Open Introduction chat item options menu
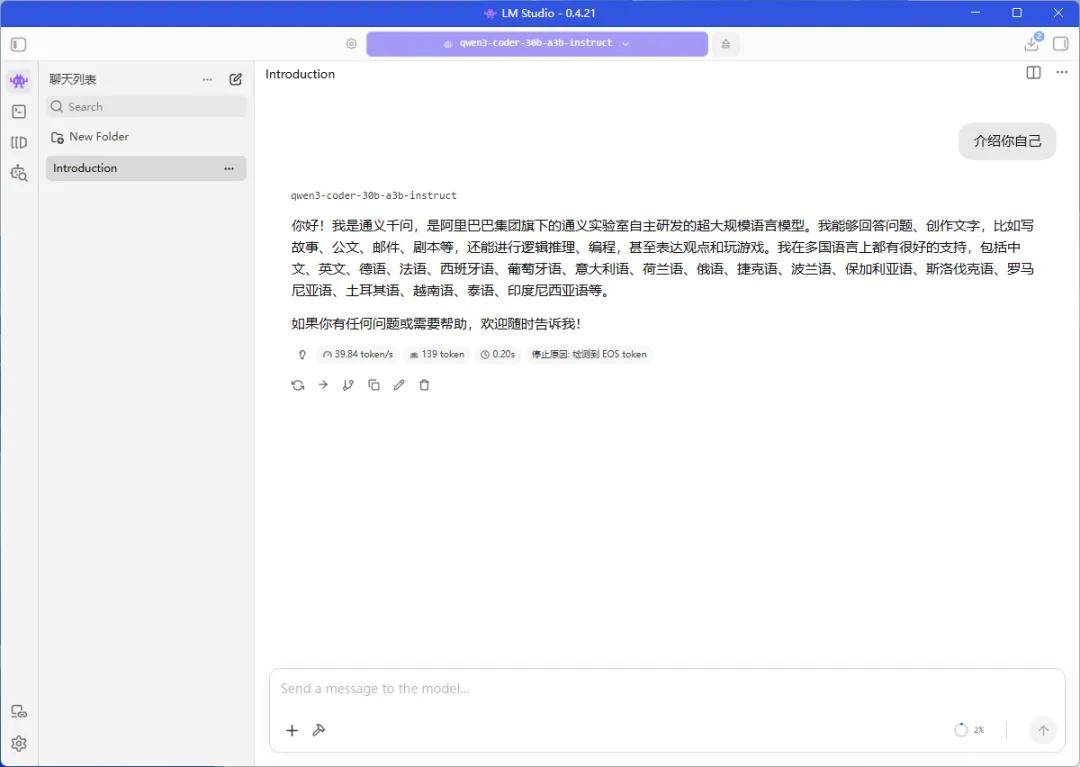The width and height of the screenshot is (1080, 767). click(229, 169)
